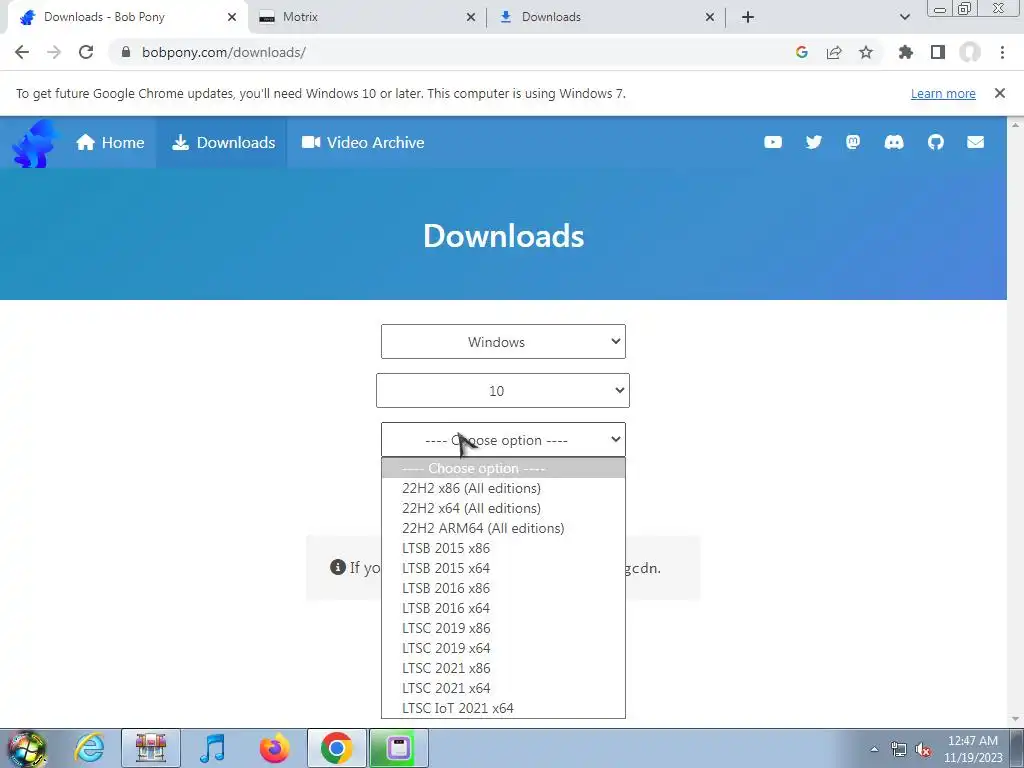This screenshot has width=1024, height=768.
Task: Expand the tab search chevron
Action: tap(904, 17)
